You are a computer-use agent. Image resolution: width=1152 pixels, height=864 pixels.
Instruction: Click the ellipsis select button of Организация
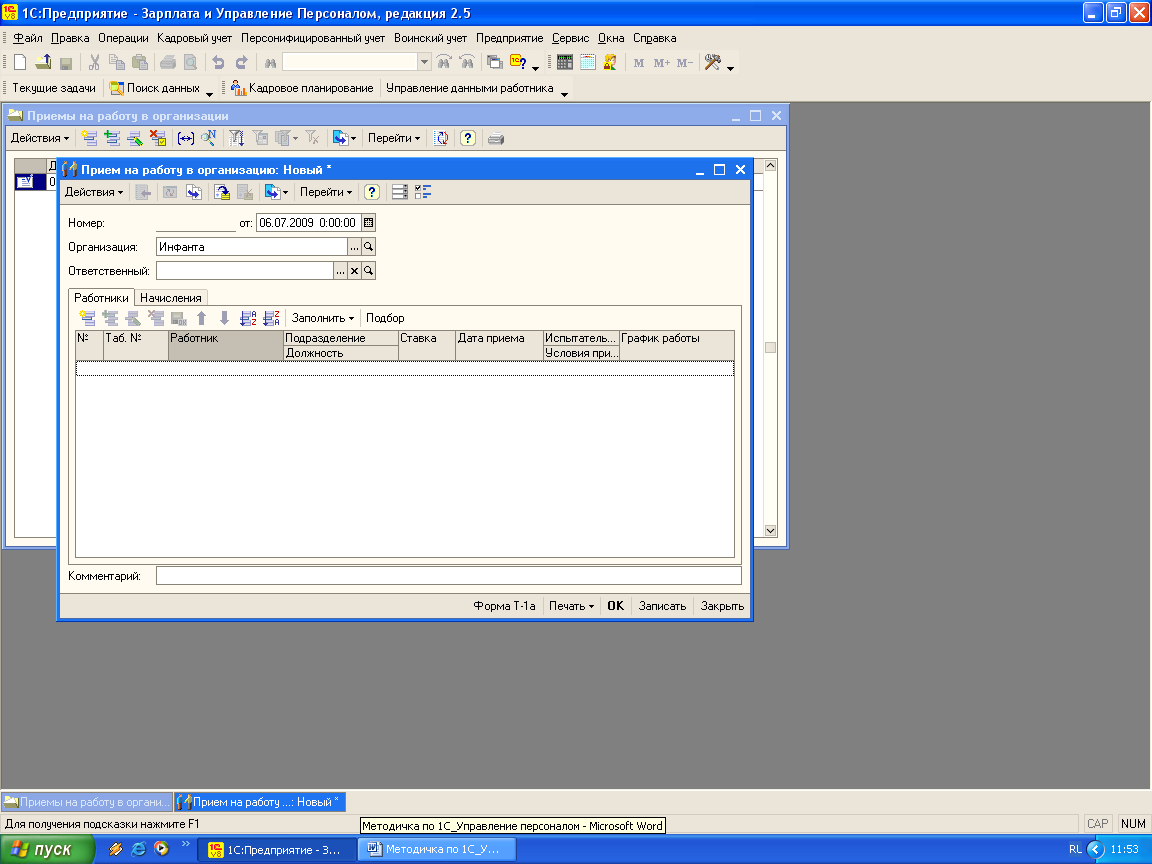pos(354,247)
